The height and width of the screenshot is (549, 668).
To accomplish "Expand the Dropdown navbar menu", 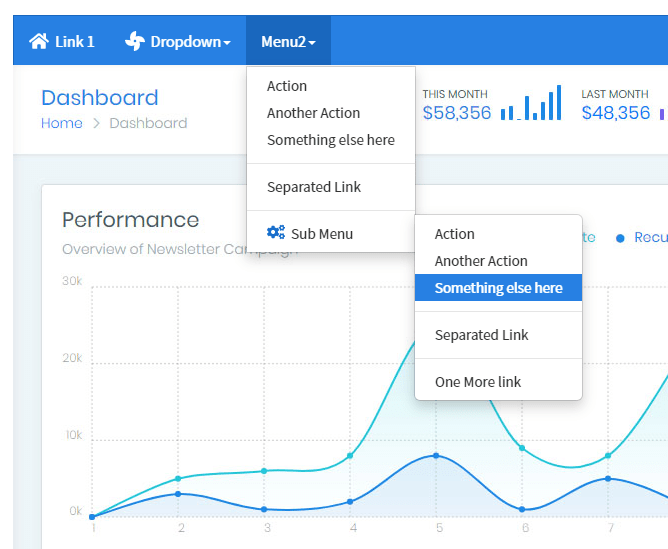I will point(178,41).
